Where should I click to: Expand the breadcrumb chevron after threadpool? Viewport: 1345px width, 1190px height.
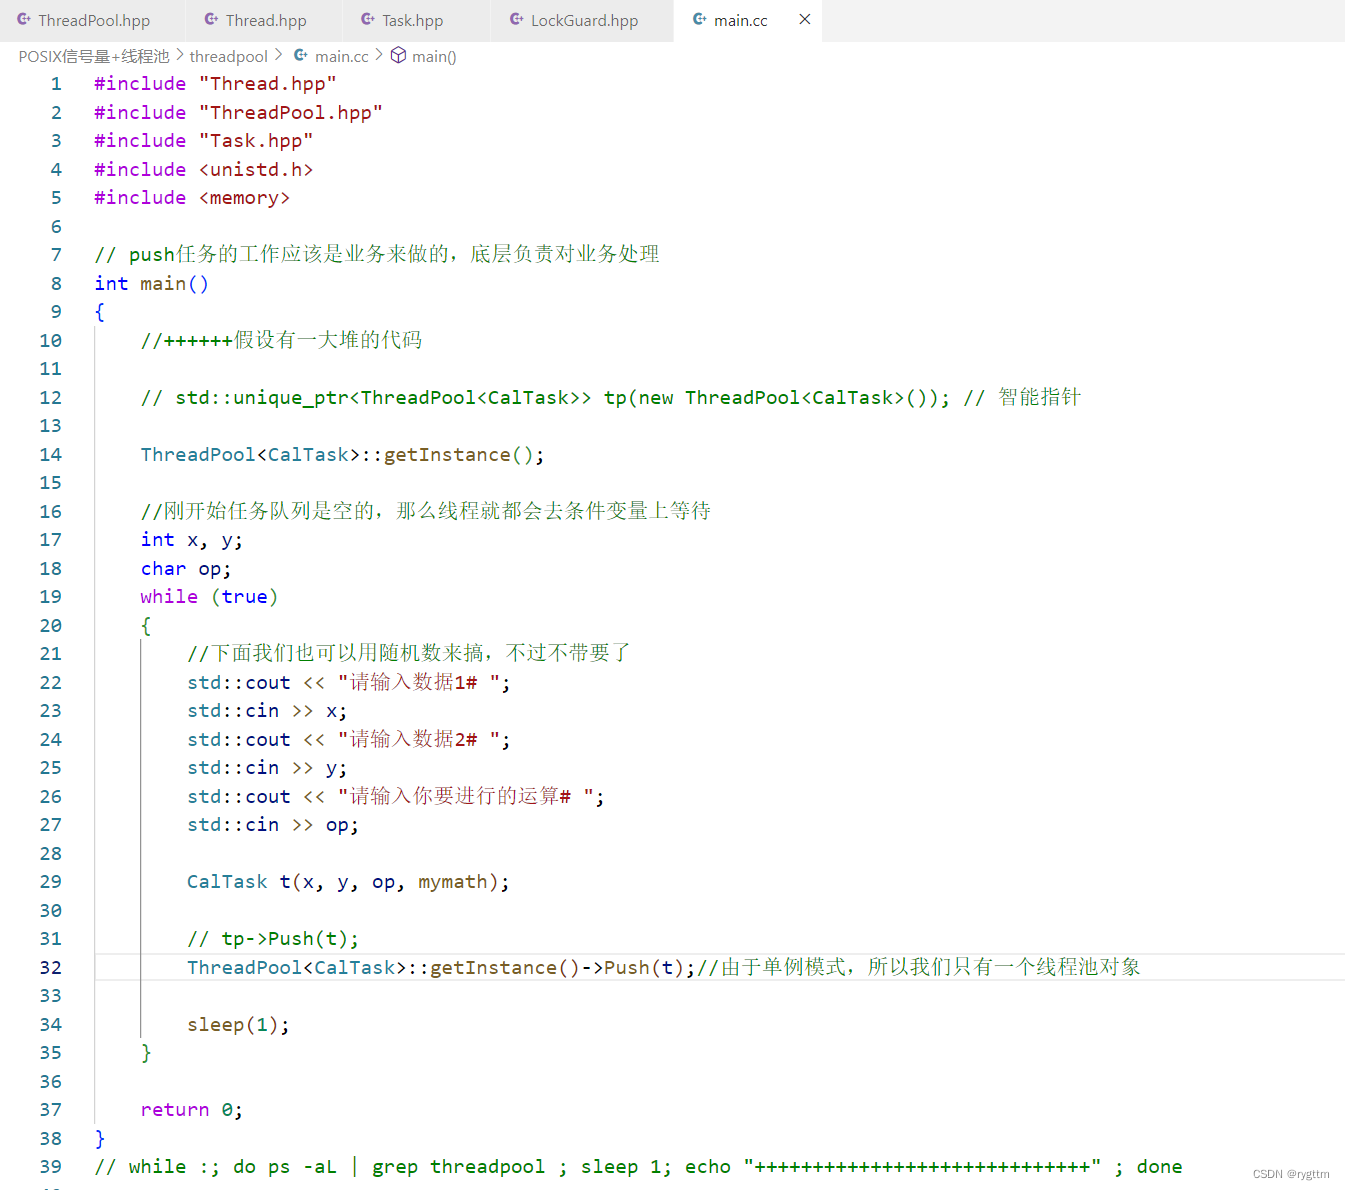coord(279,56)
